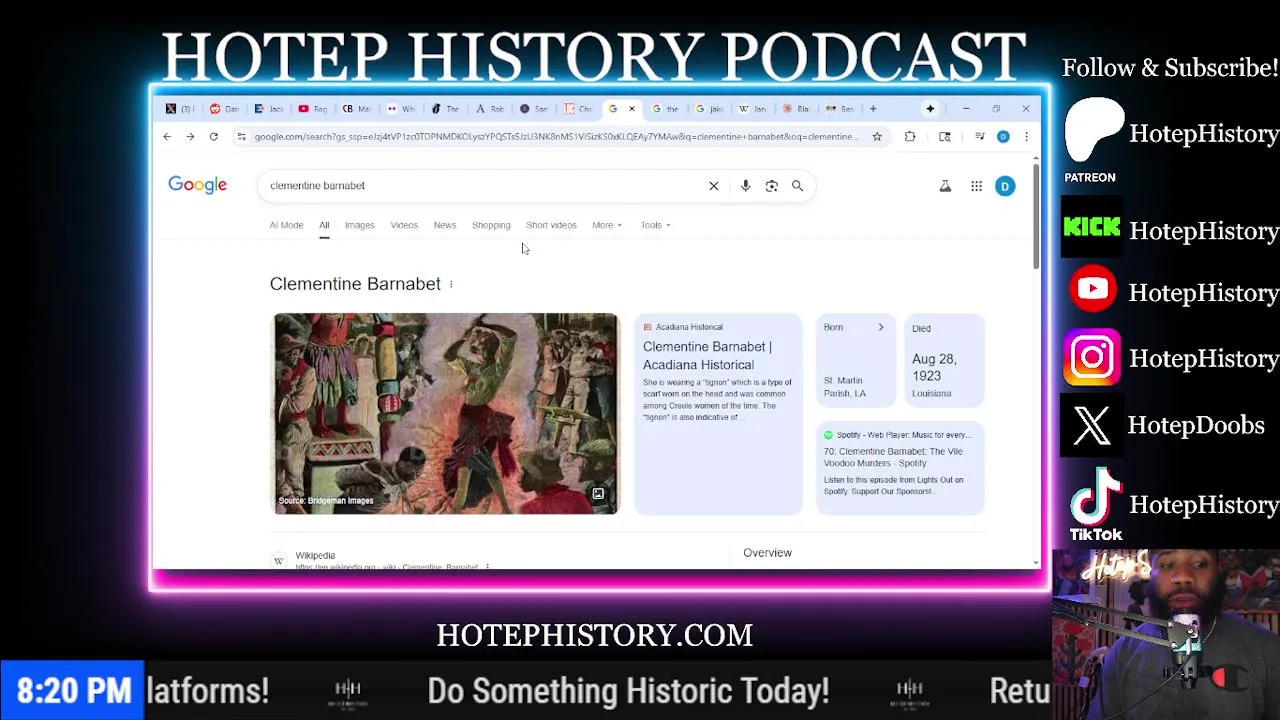
Task: Select the Images search tab
Action: pos(359,225)
